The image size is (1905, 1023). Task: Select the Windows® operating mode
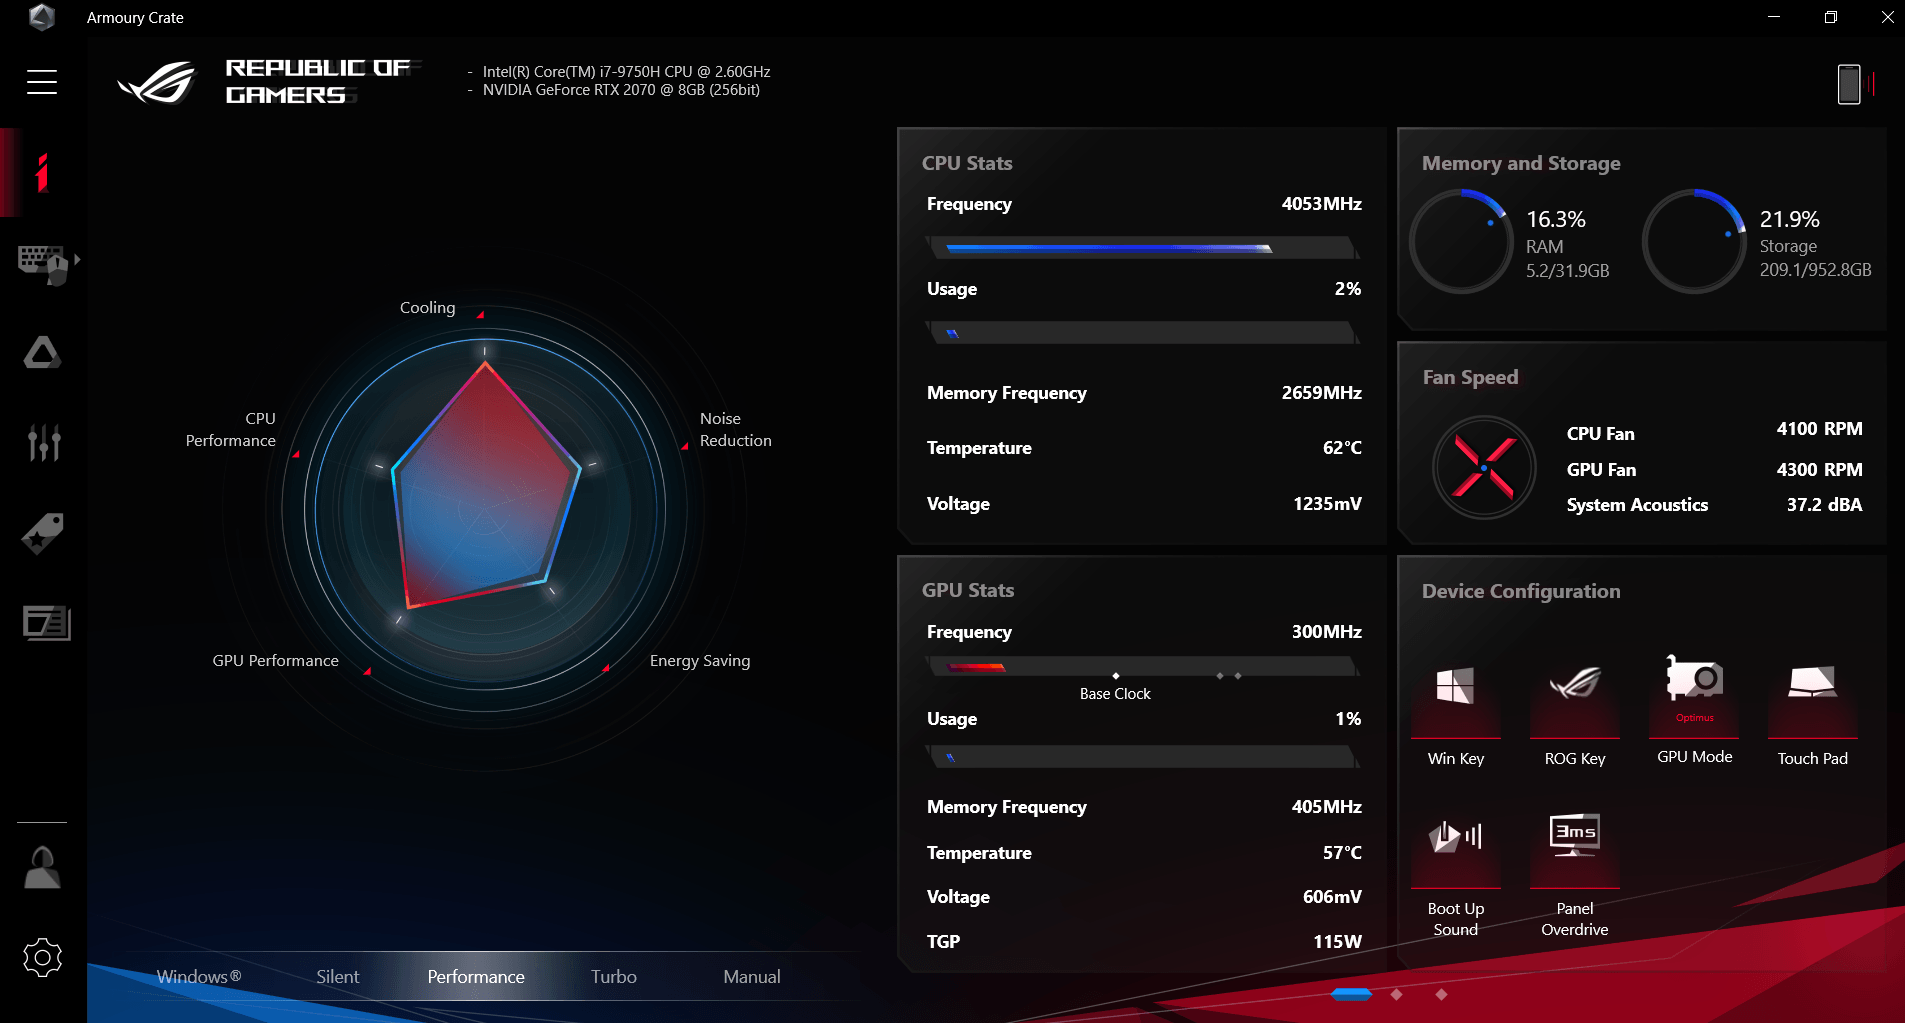coord(199,977)
